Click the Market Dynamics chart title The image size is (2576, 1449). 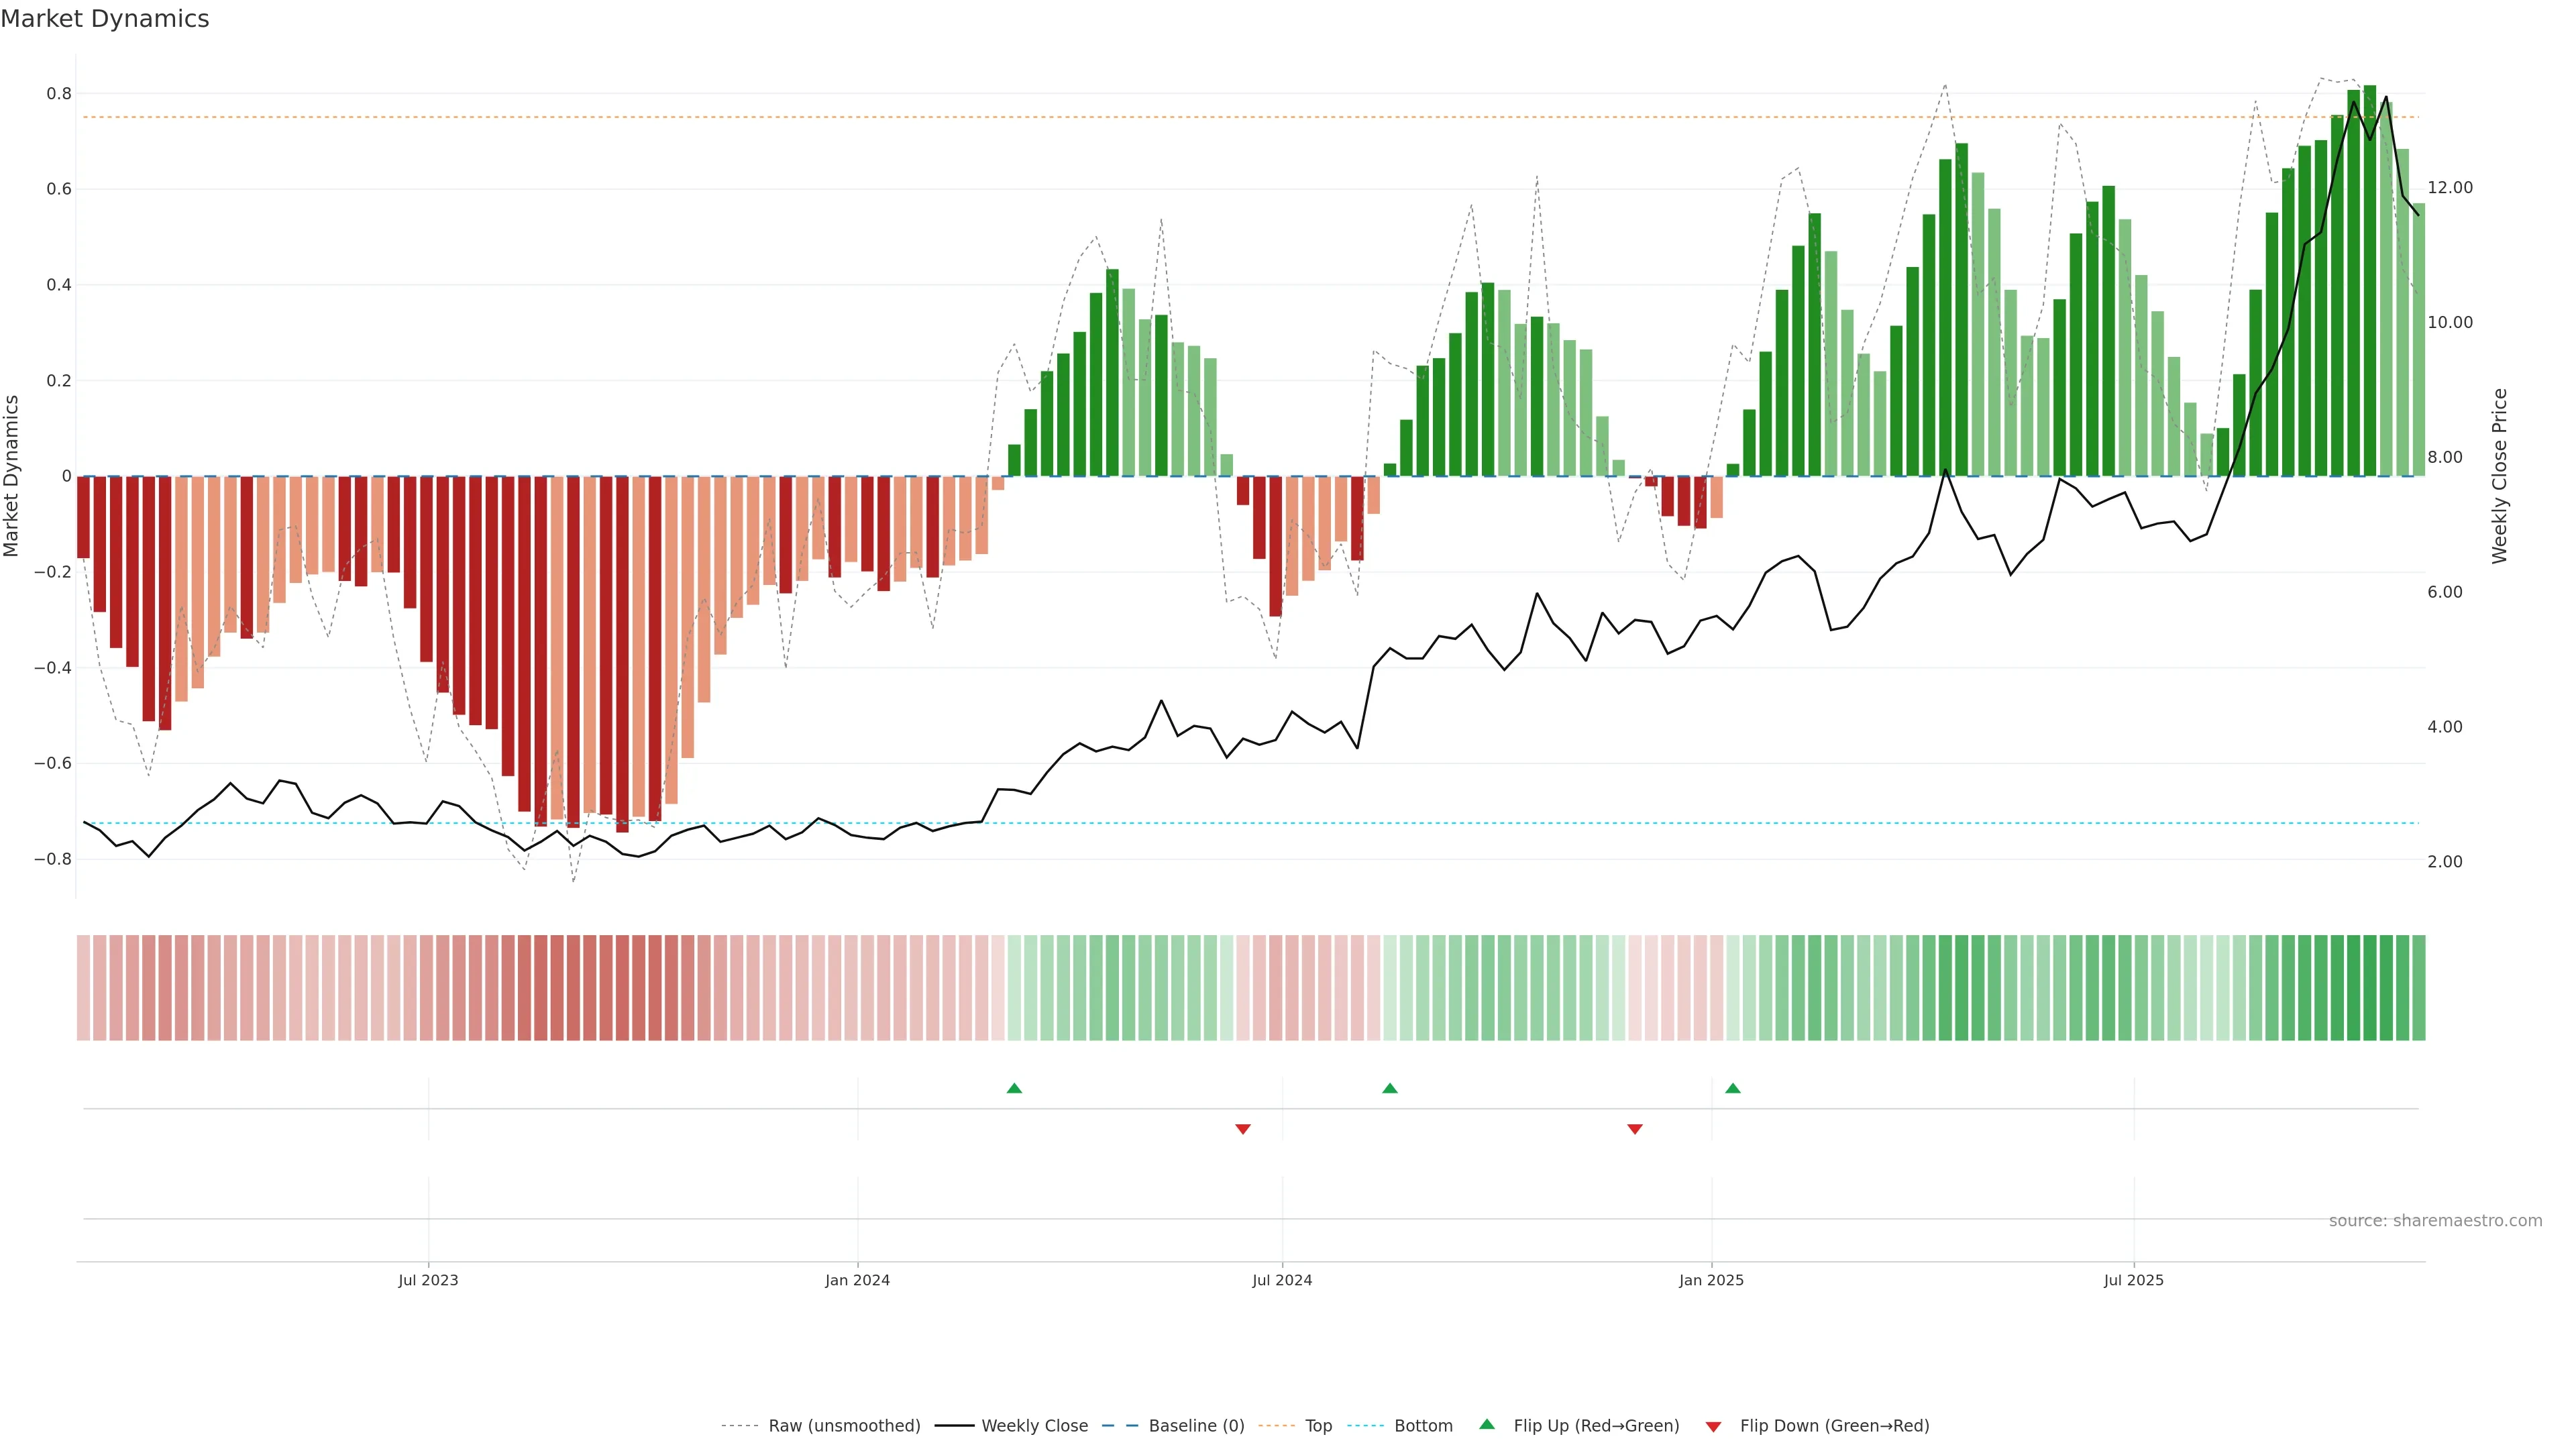tap(105, 19)
